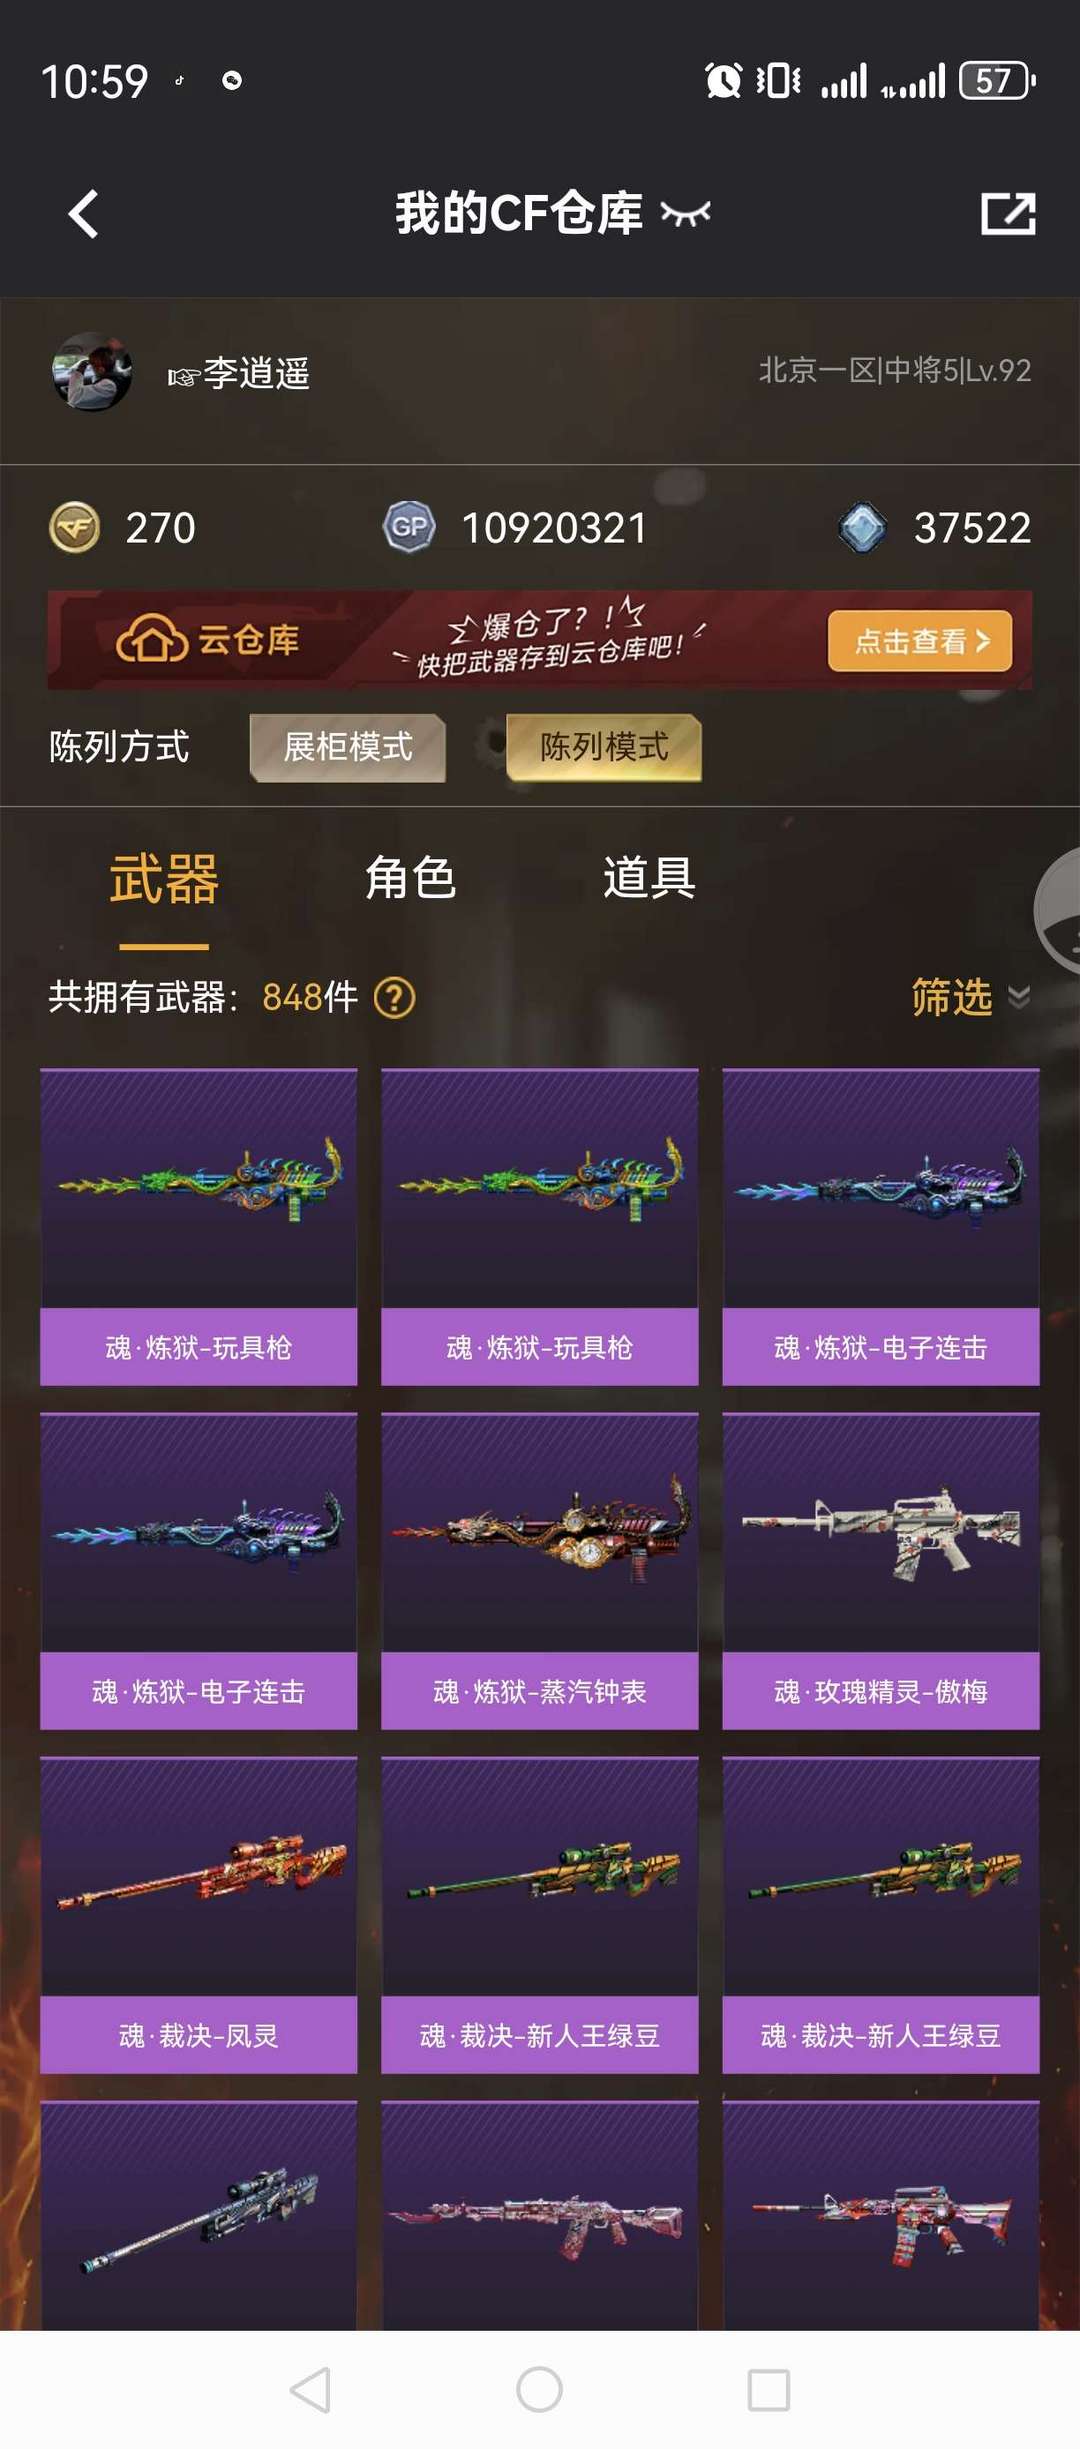Switch to 展柜模式 display mode

click(348, 747)
